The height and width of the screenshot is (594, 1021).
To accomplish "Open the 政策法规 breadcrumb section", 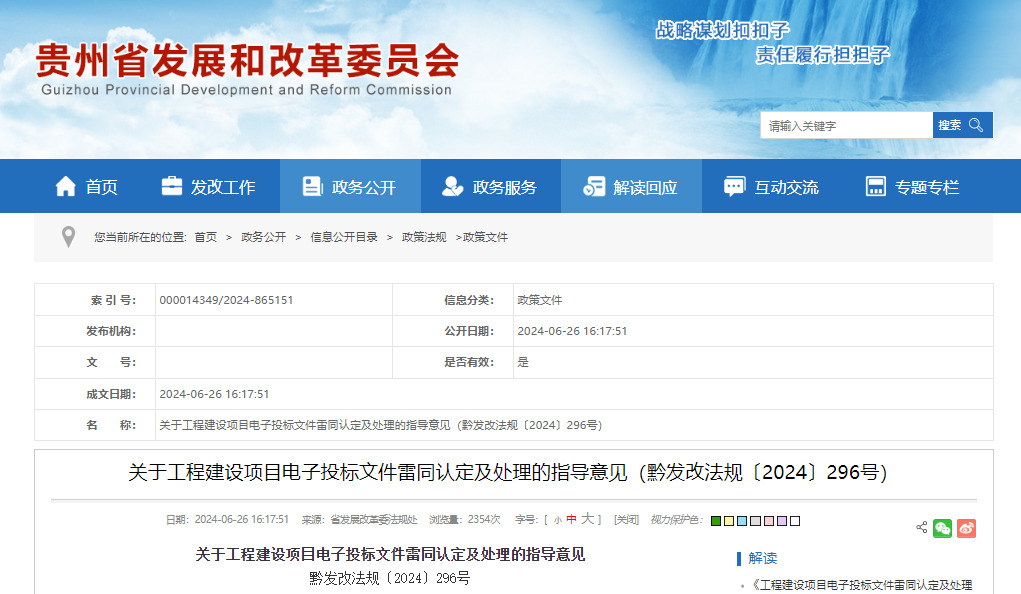I will [425, 237].
